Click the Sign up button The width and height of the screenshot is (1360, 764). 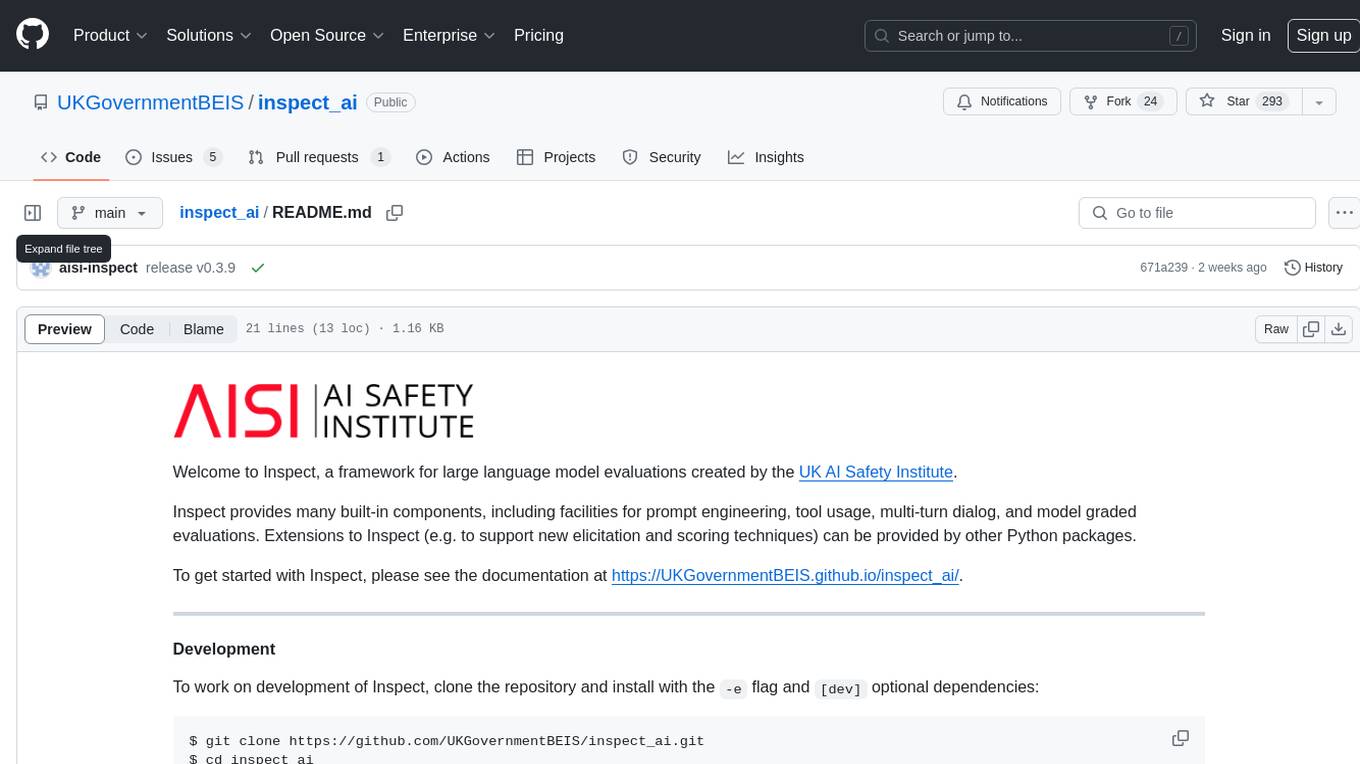click(x=1324, y=35)
